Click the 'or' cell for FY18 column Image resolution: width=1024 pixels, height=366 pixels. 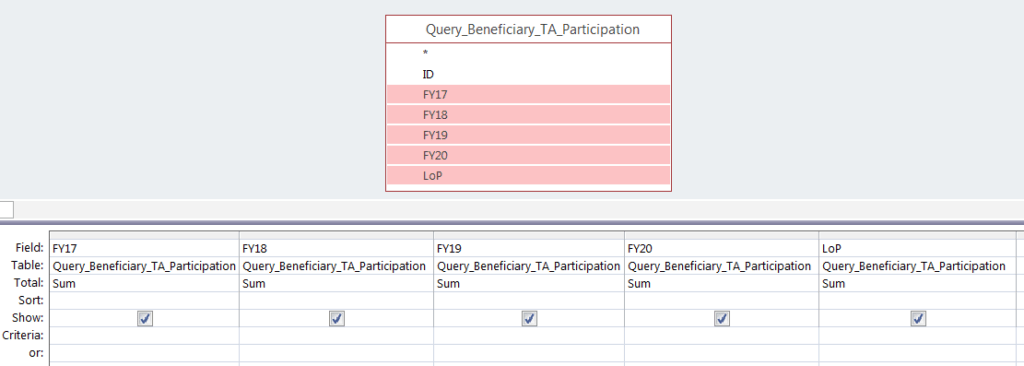coord(336,353)
